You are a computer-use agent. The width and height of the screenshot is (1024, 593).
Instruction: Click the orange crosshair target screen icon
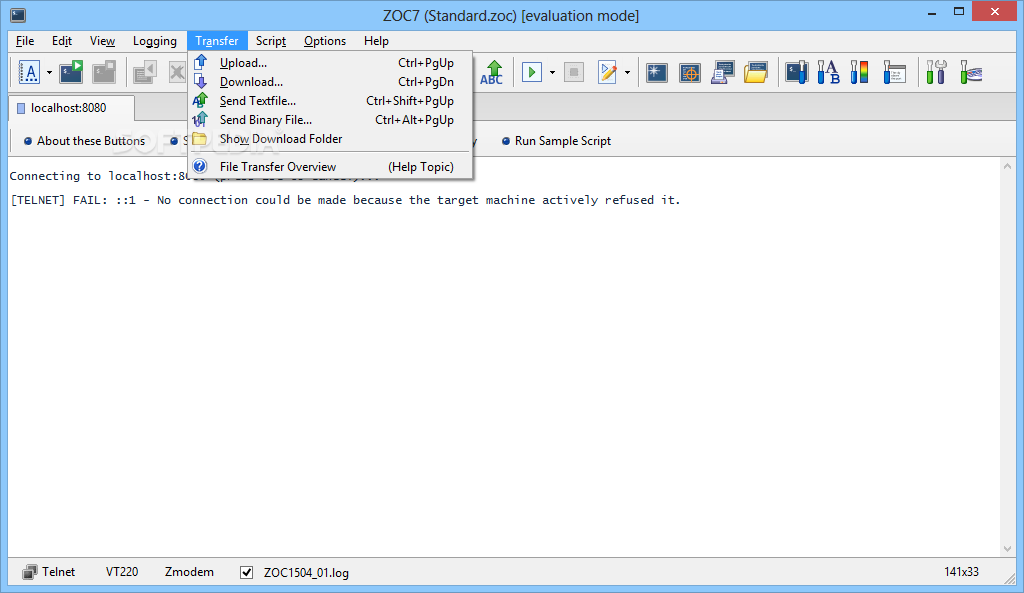(690, 72)
